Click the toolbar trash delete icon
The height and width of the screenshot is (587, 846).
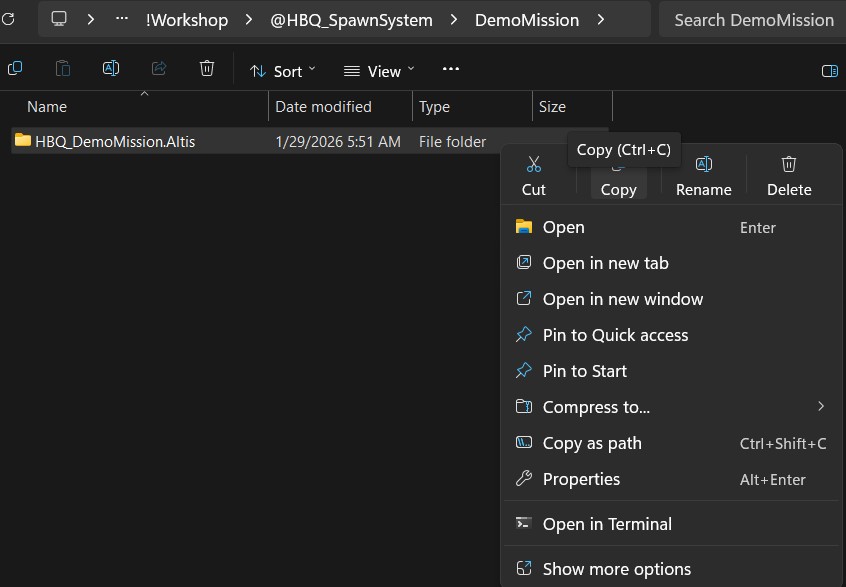(207, 69)
